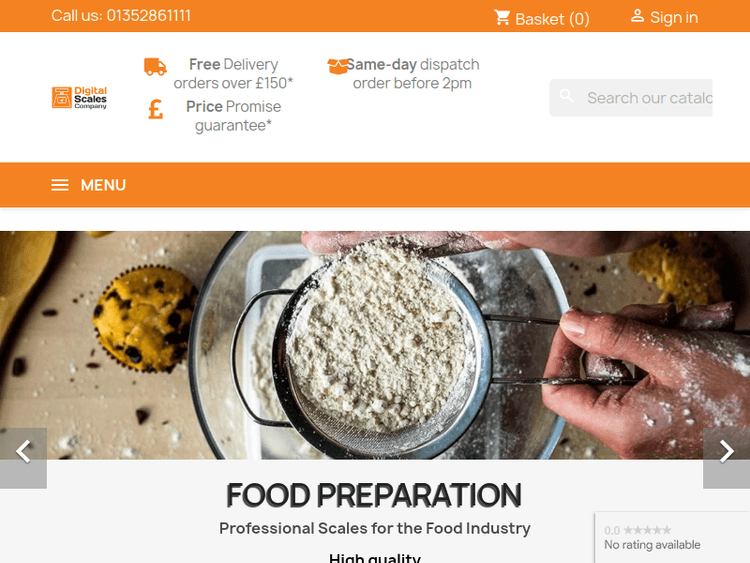Click the person sign-in icon
Image resolution: width=750 pixels, height=563 pixels.
click(x=637, y=16)
